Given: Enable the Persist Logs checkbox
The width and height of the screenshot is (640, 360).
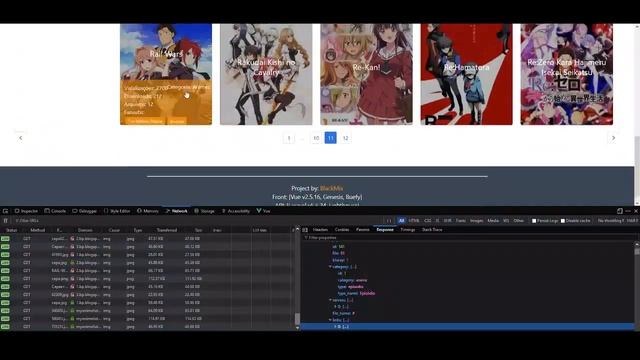Looking at the screenshot, I should [x=534, y=221].
